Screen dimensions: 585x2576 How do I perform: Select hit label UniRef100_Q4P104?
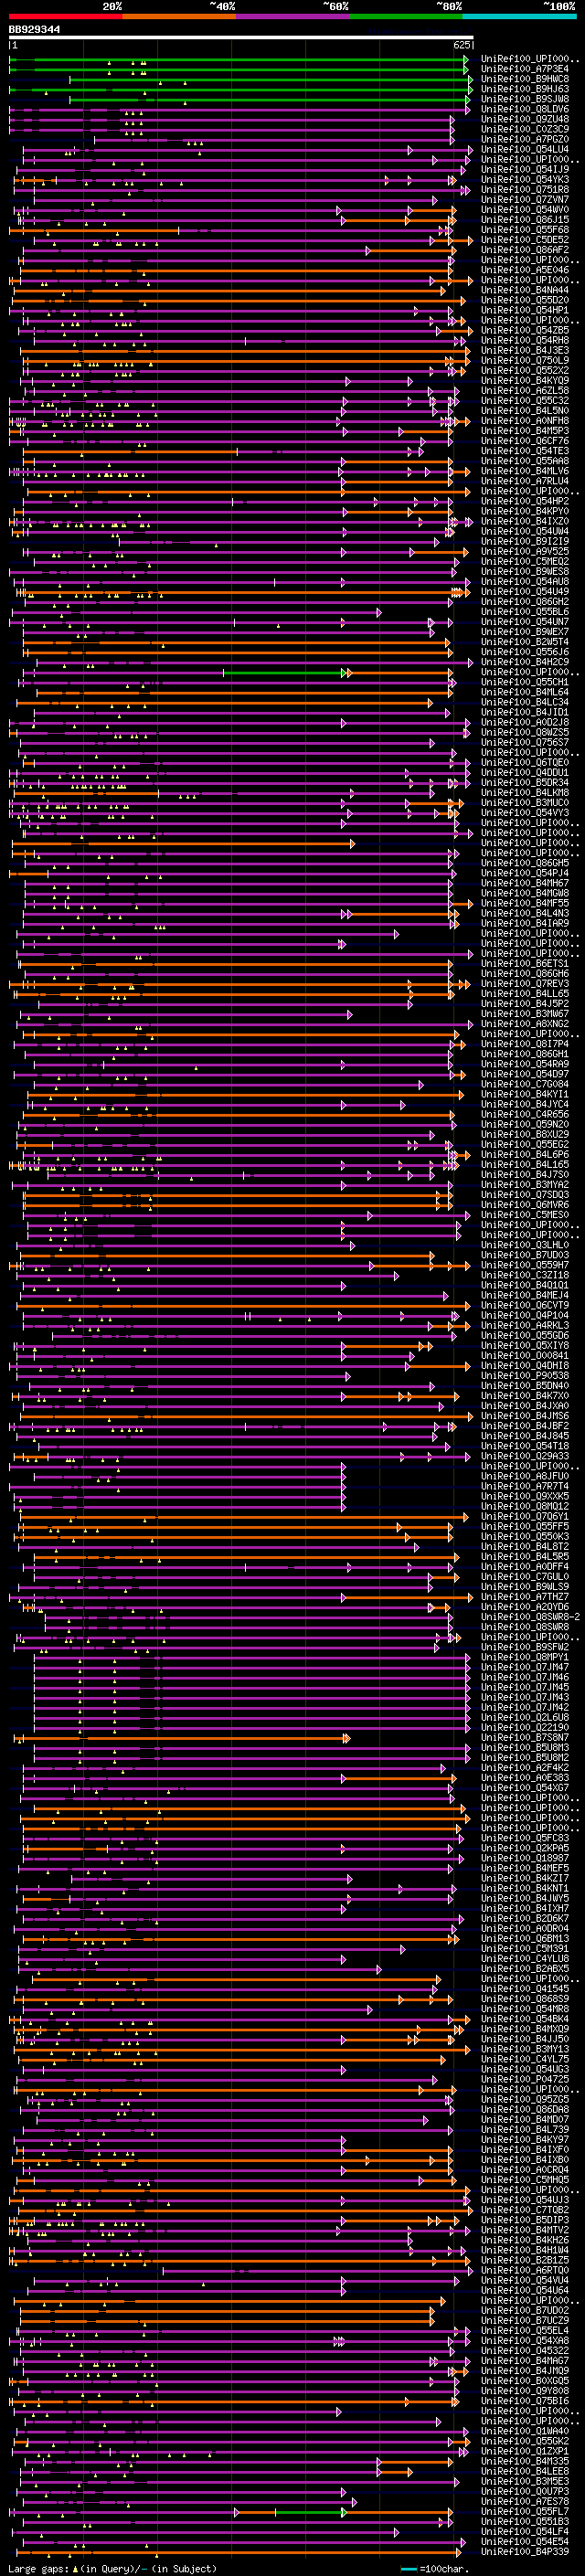tap(525, 1315)
